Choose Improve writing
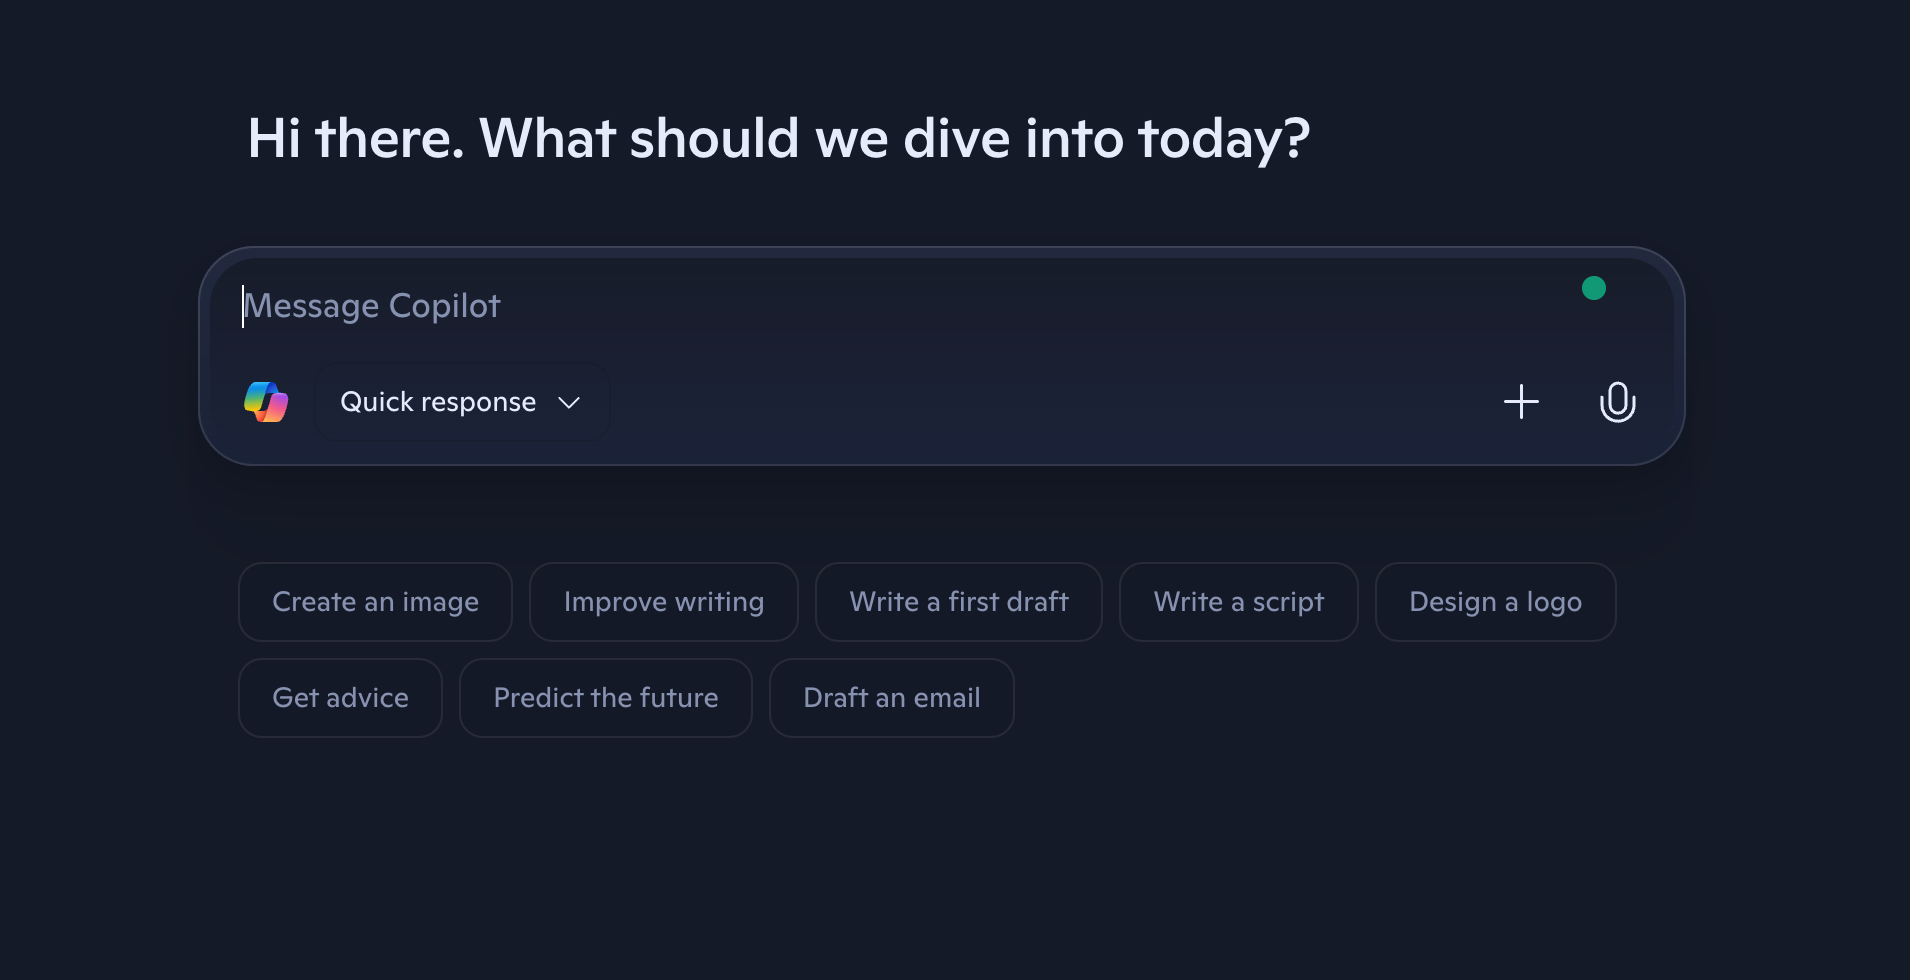 664,601
